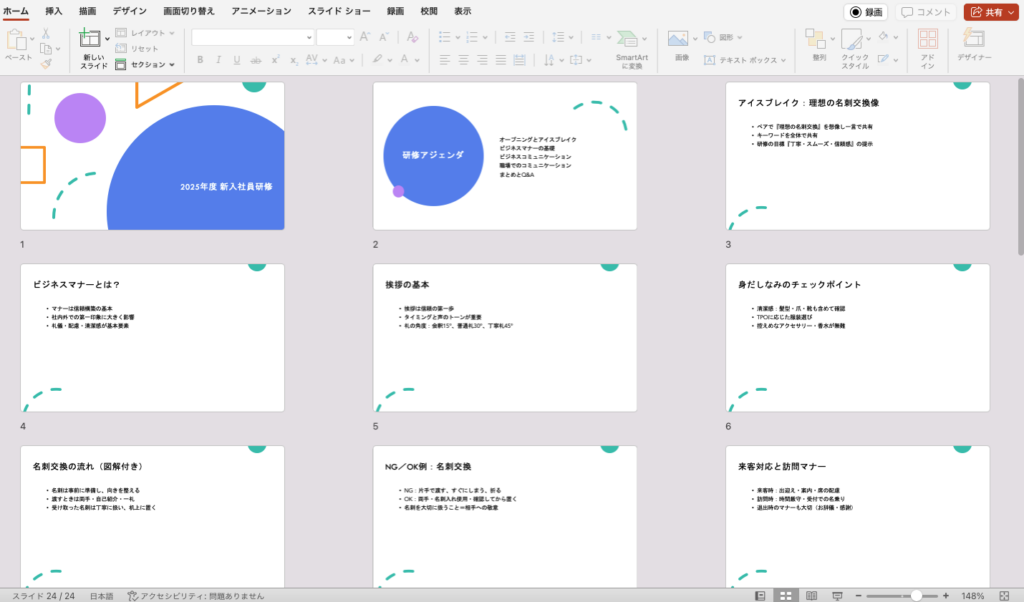Open the Comments (コメント) button
The width and height of the screenshot is (1024, 602).
(x=925, y=12)
